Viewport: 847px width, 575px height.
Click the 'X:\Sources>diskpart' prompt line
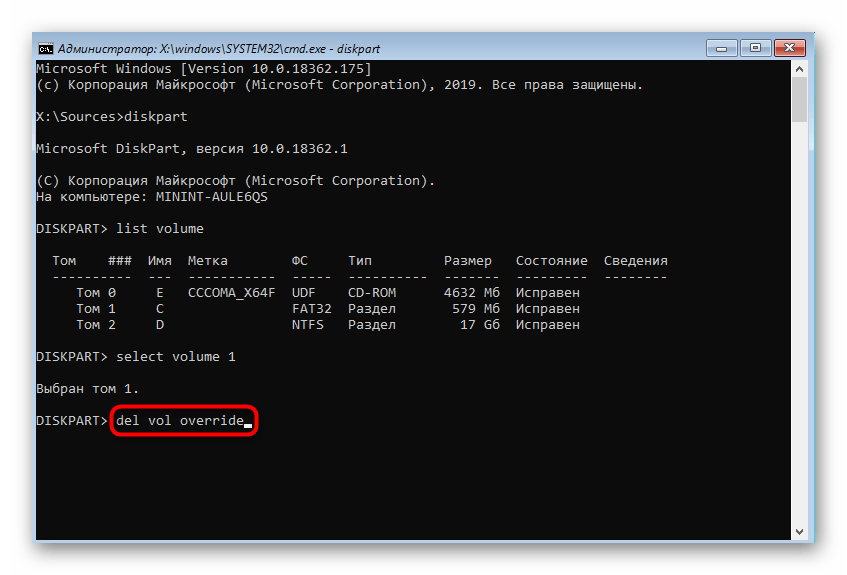[112, 117]
